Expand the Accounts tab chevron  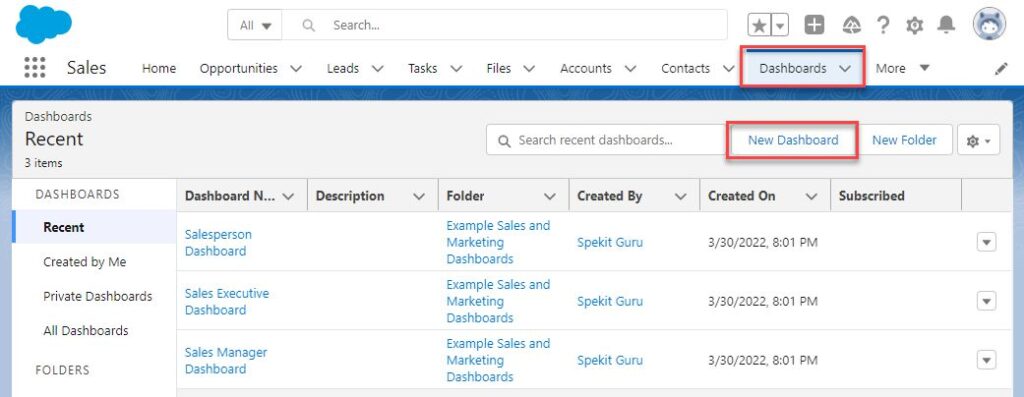pyautogui.click(x=630, y=69)
